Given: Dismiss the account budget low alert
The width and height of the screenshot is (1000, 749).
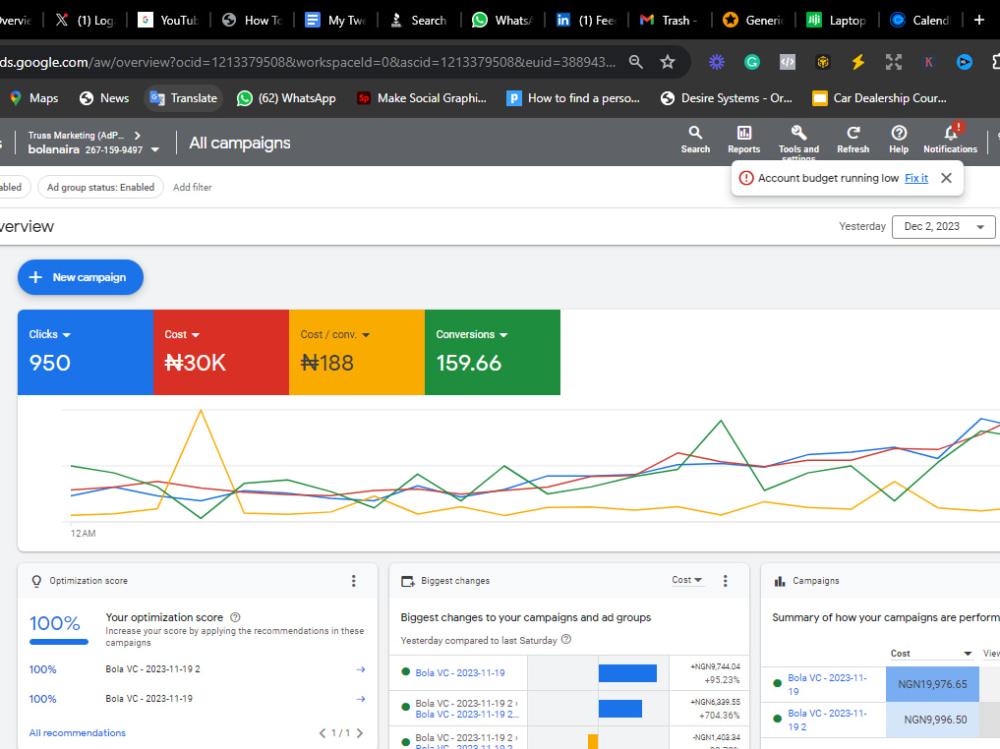Looking at the screenshot, I should click(x=946, y=178).
